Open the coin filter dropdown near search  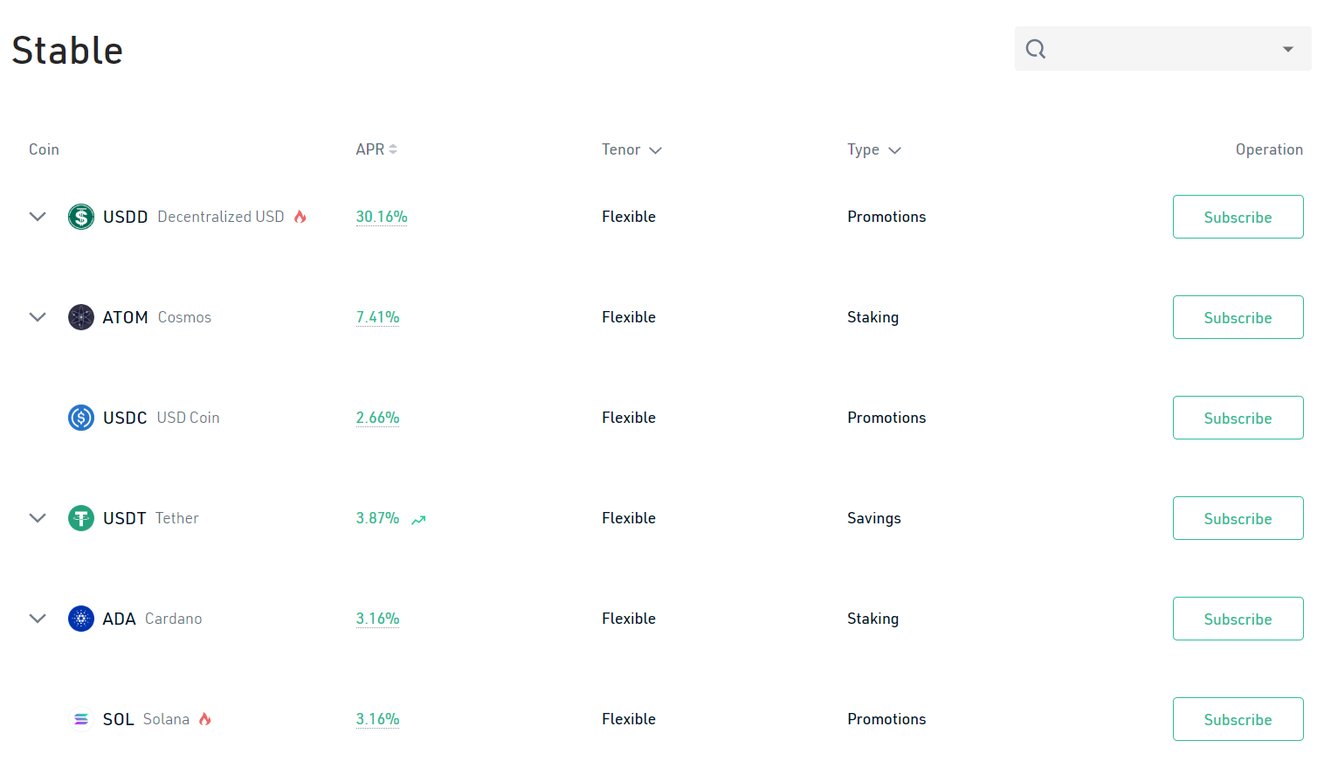coord(1288,48)
